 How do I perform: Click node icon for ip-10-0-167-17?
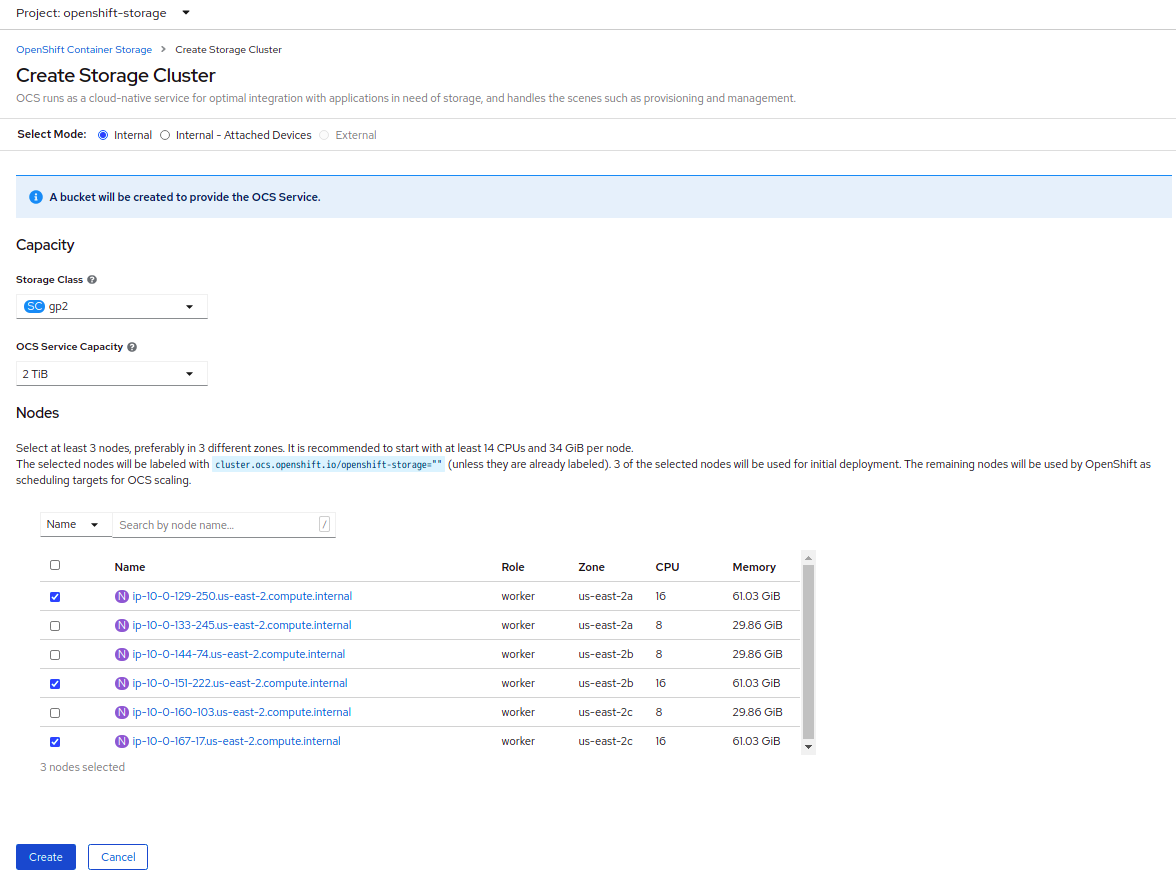click(x=122, y=741)
